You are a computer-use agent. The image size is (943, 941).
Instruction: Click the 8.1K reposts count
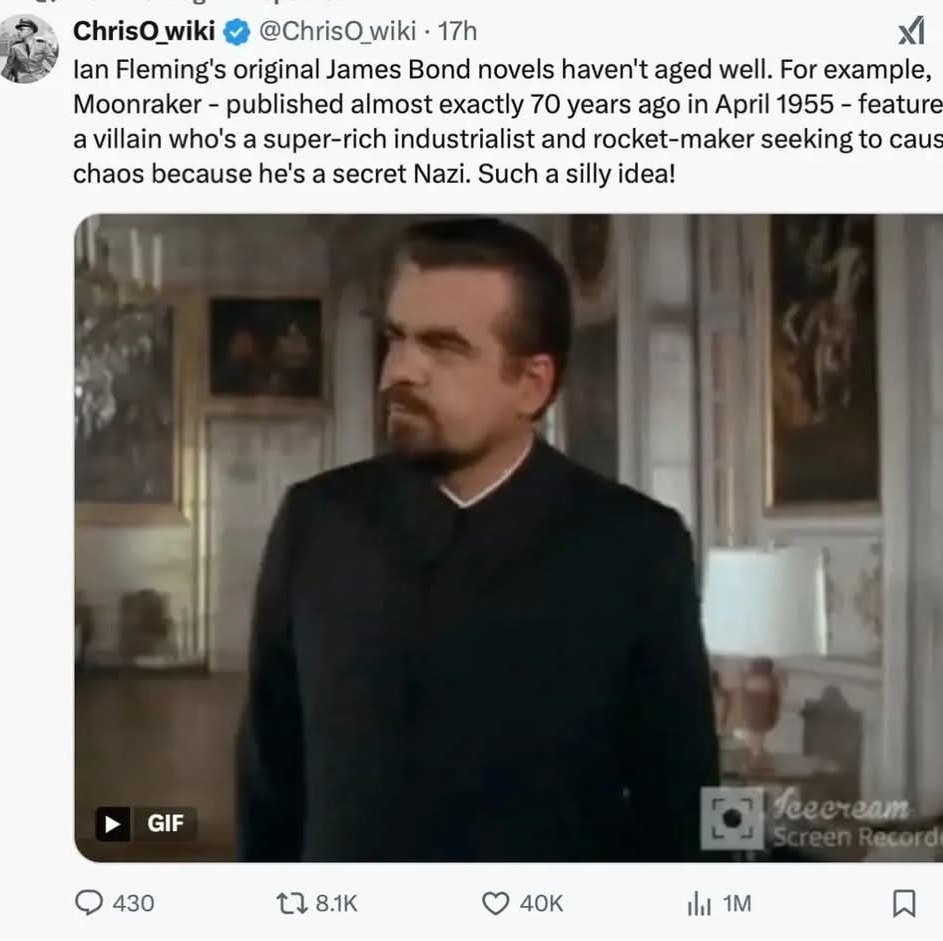[336, 904]
